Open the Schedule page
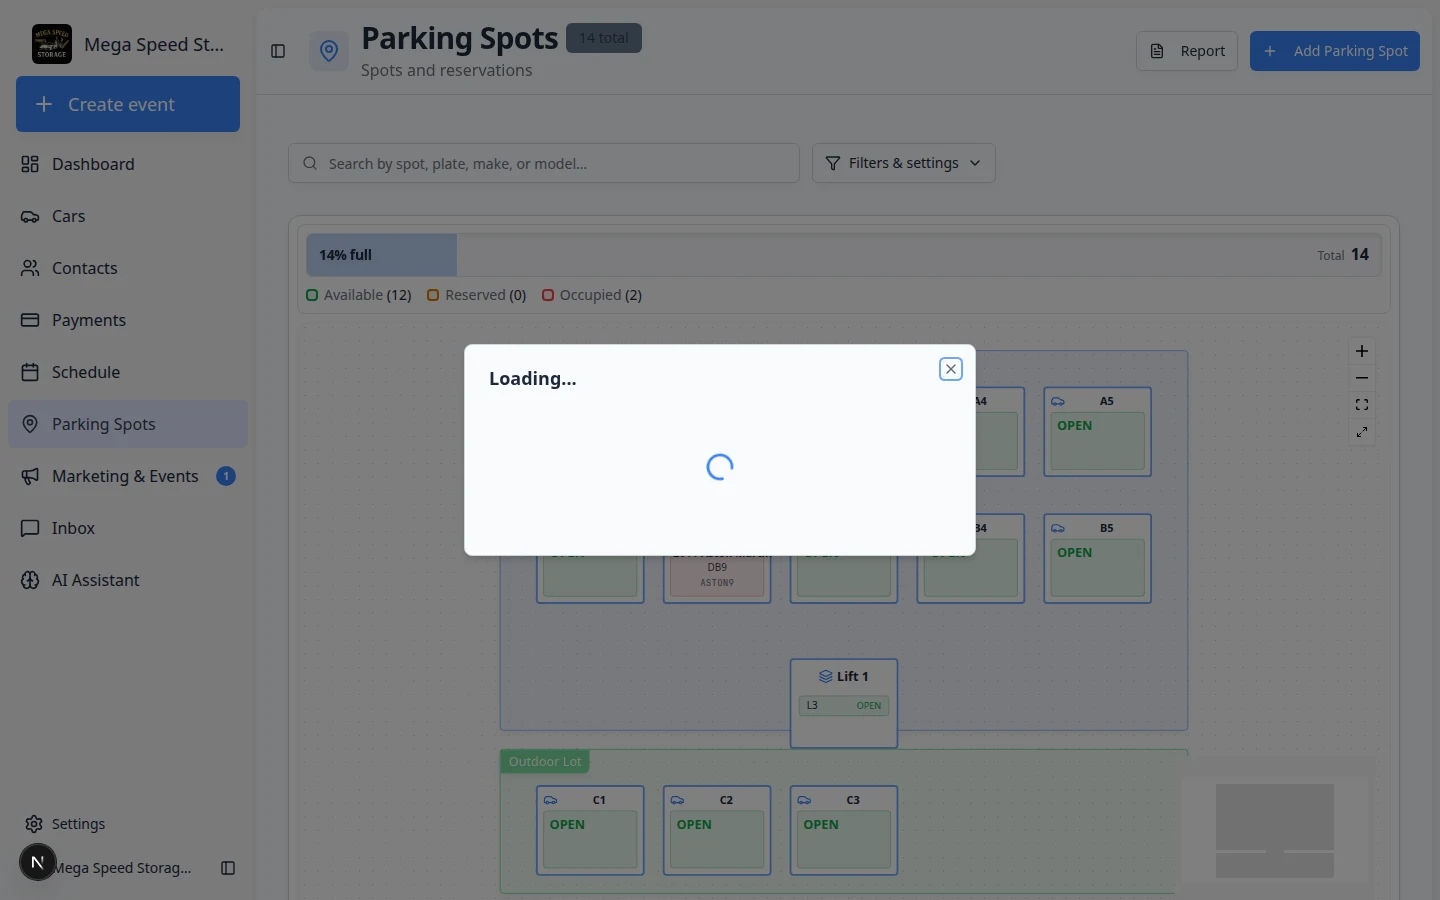The height and width of the screenshot is (900, 1440). point(128,372)
